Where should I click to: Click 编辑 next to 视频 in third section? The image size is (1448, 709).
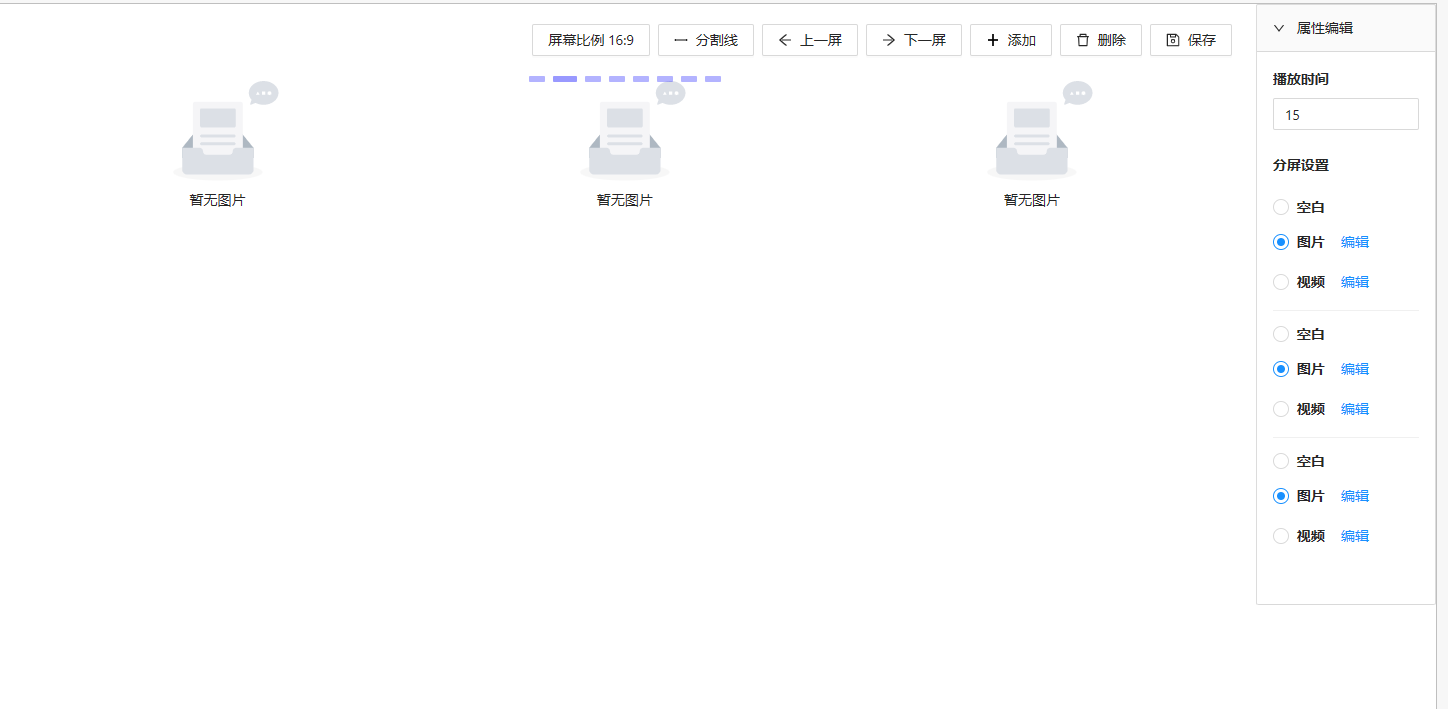(1355, 535)
